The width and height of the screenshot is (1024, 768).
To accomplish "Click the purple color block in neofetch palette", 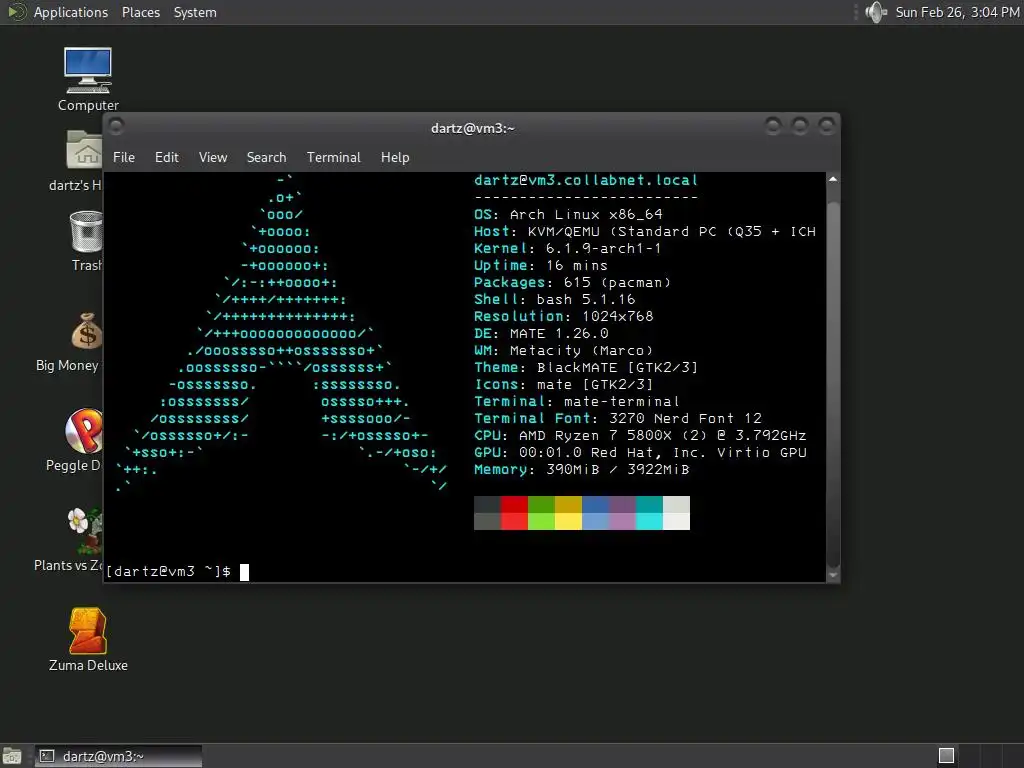I will 622,513.
